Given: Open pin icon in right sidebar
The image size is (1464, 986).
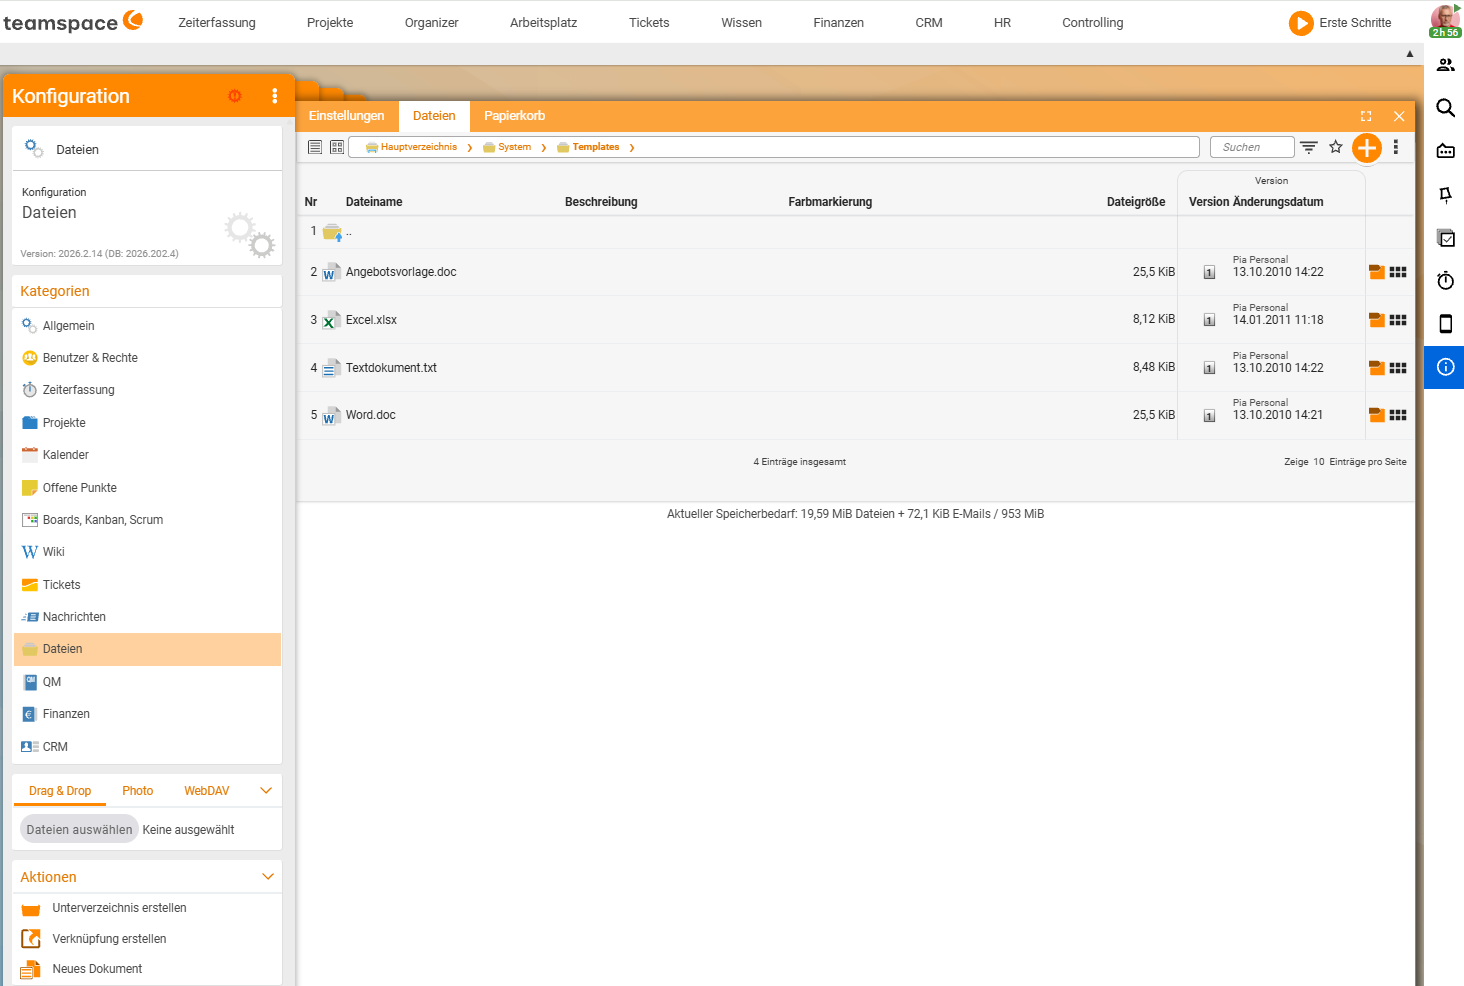Looking at the screenshot, I should point(1445,195).
